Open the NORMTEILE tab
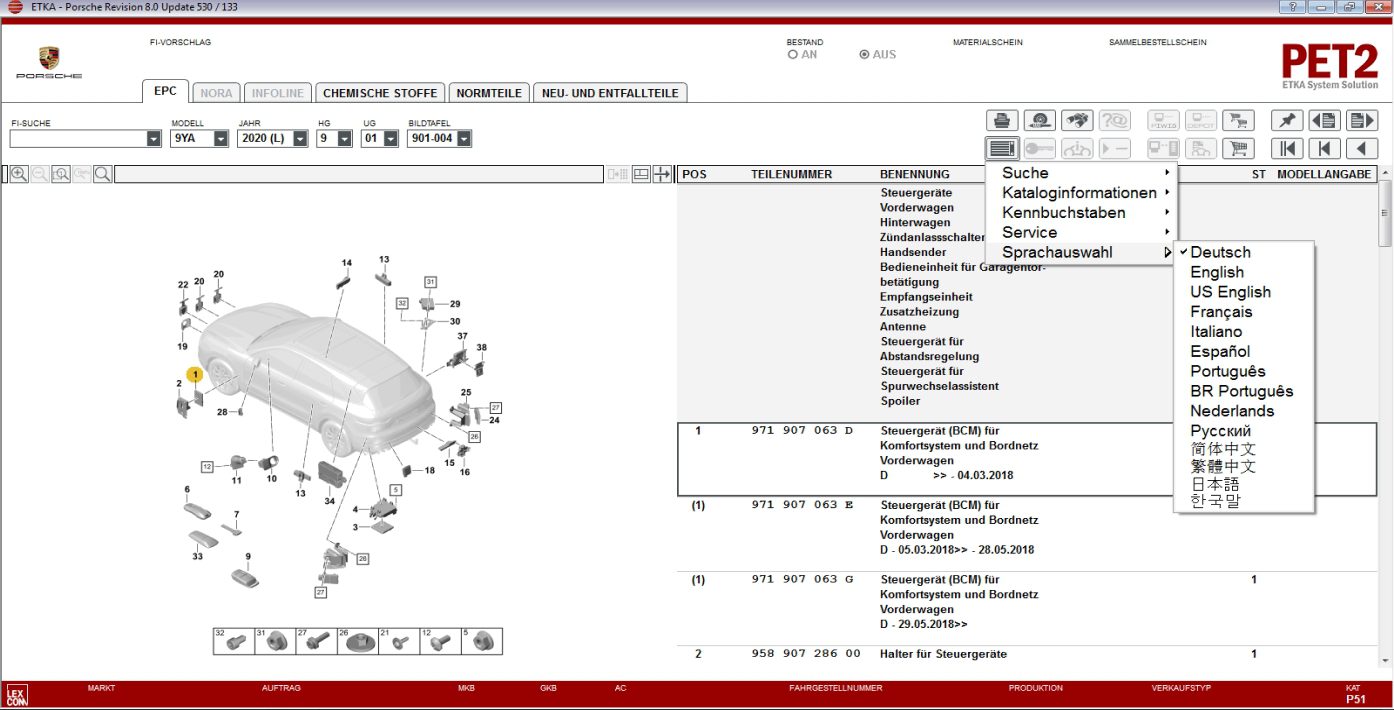Image resolution: width=1394 pixels, height=710 pixels. point(489,93)
